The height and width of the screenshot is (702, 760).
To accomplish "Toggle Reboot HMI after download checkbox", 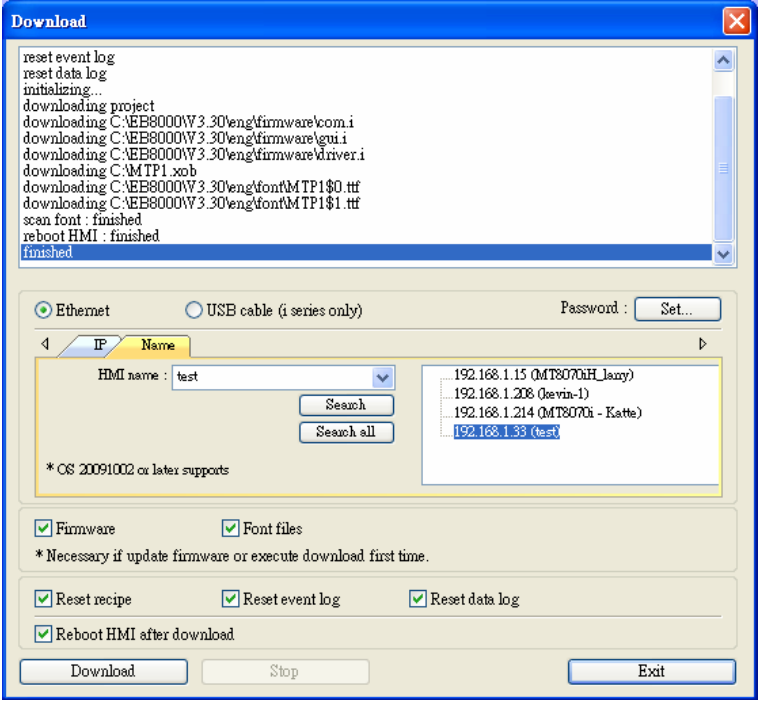I will pyautogui.click(x=43, y=634).
